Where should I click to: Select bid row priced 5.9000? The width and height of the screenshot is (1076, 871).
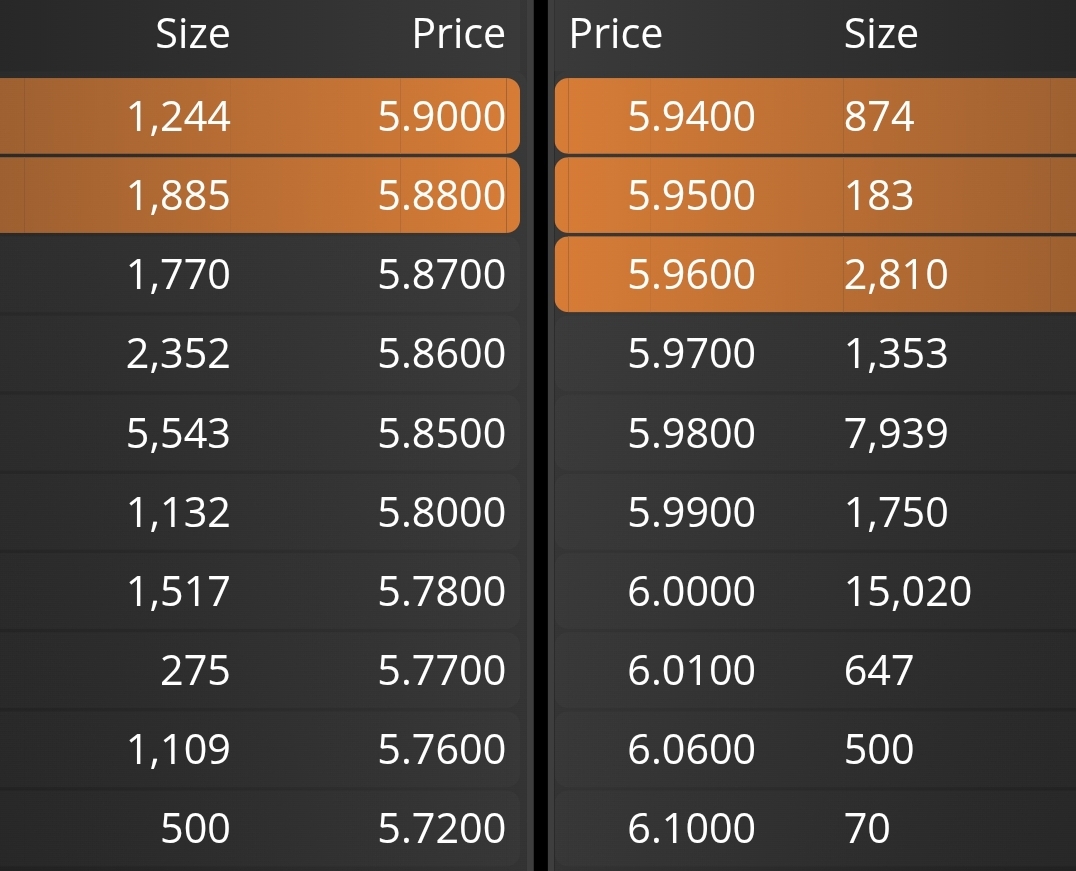(259, 116)
